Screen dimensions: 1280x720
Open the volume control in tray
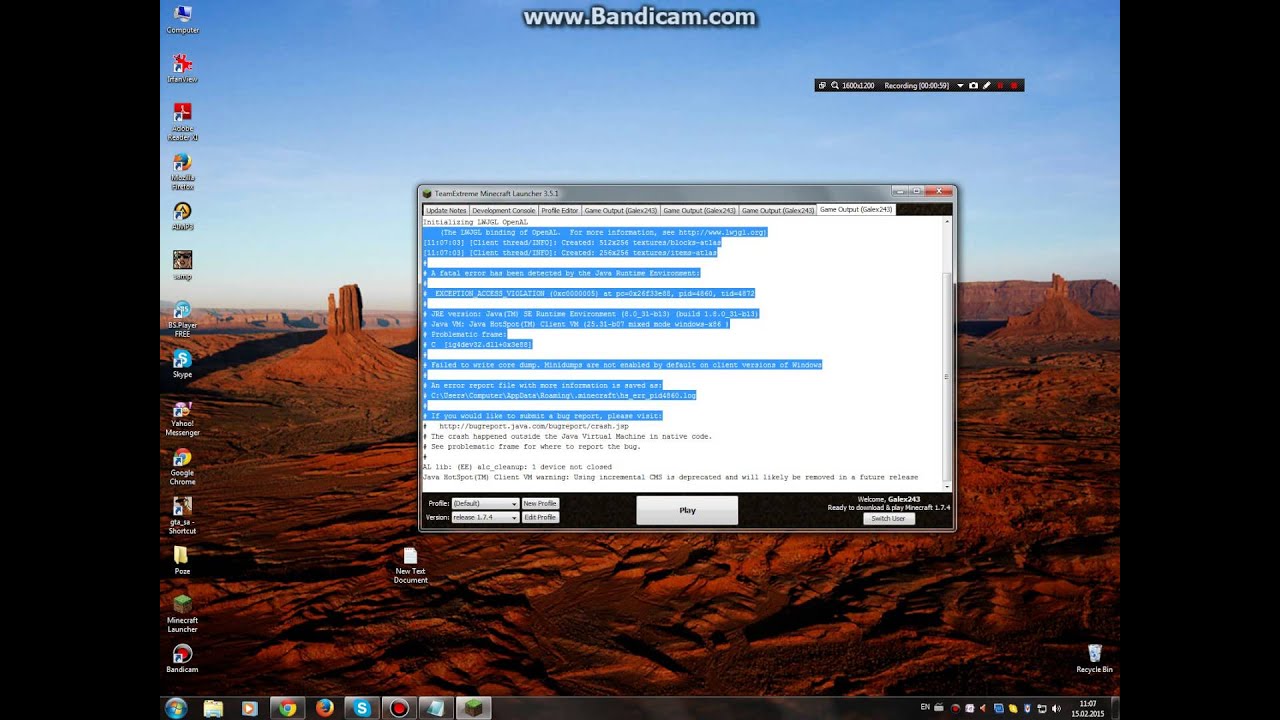click(1057, 708)
